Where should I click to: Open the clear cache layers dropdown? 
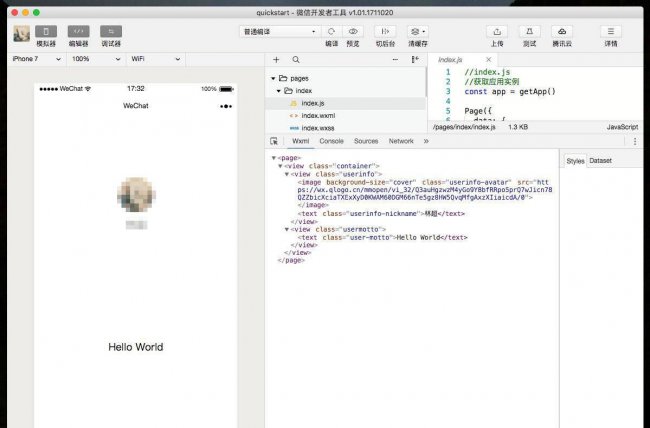(417, 32)
